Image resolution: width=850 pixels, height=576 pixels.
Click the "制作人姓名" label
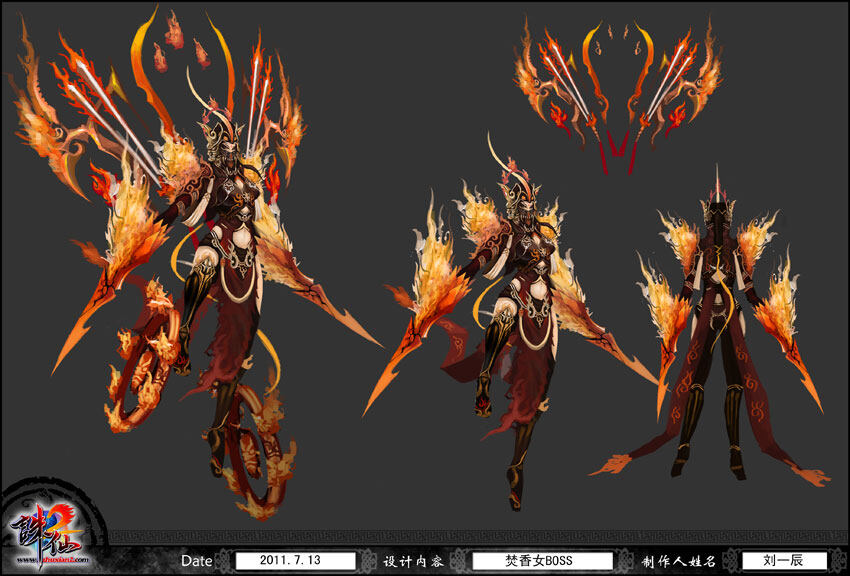pos(679,561)
